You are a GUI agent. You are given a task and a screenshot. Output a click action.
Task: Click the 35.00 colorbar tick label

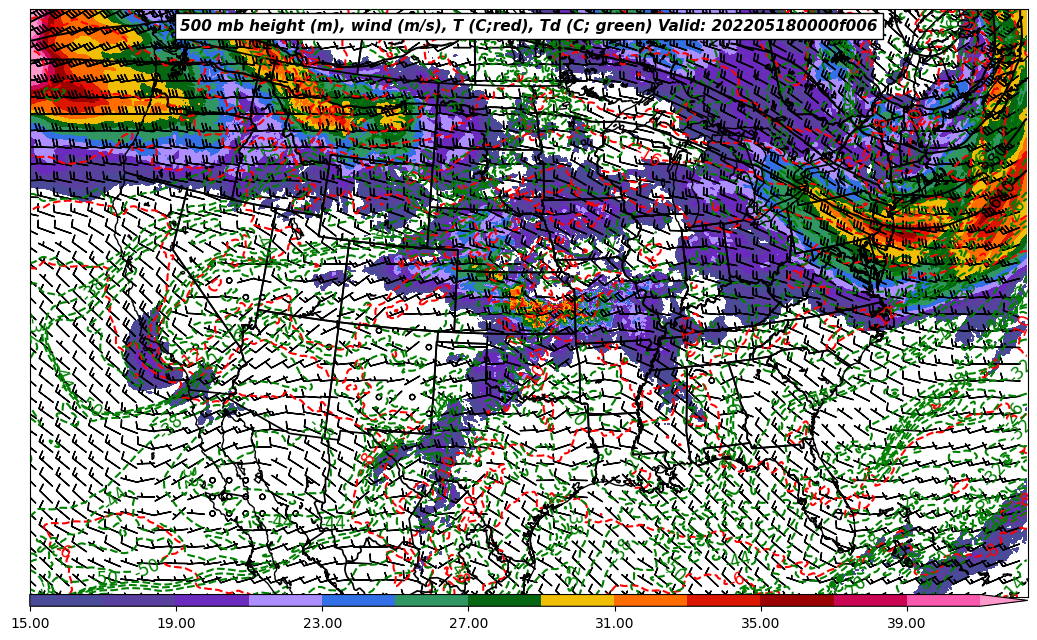[x=760, y=623]
